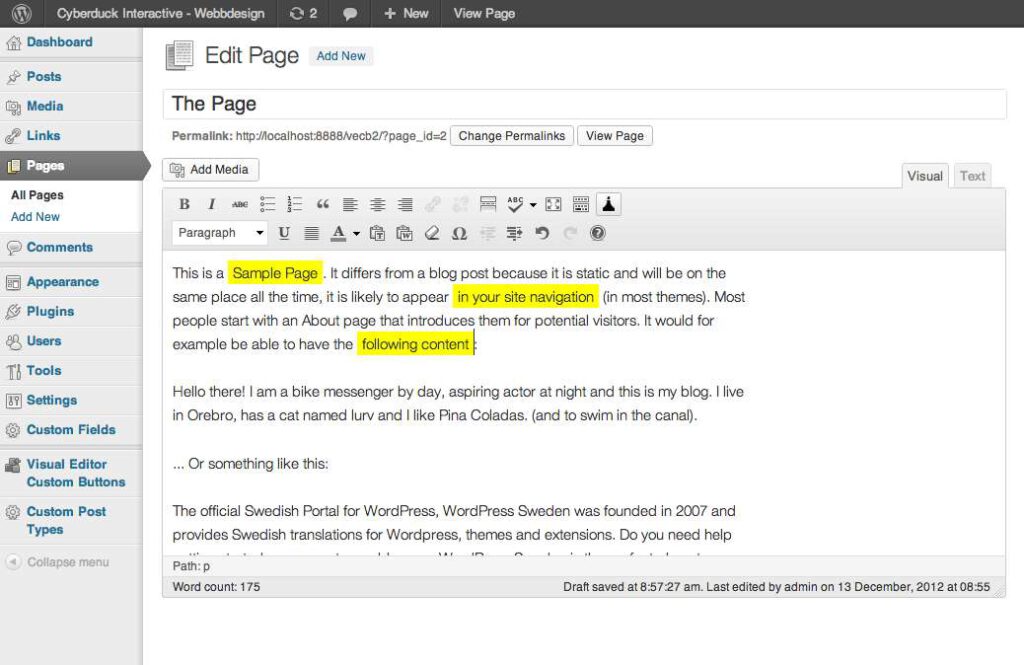Open the Pages section in the sidebar
This screenshot has height=665, width=1024.
point(46,164)
